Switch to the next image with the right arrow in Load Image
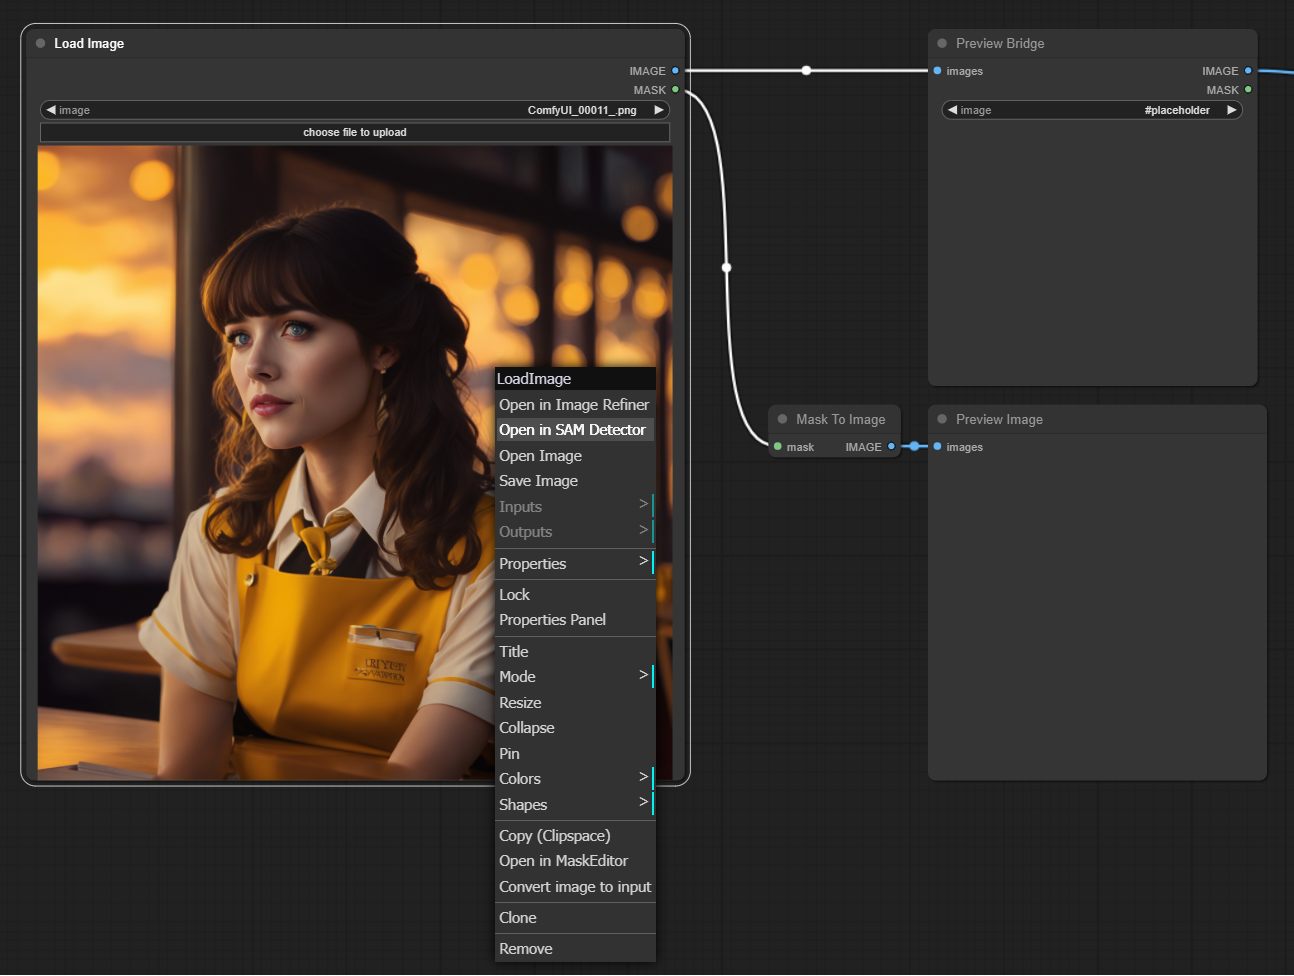Screen dimensions: 1294x976 click(659, 110)
